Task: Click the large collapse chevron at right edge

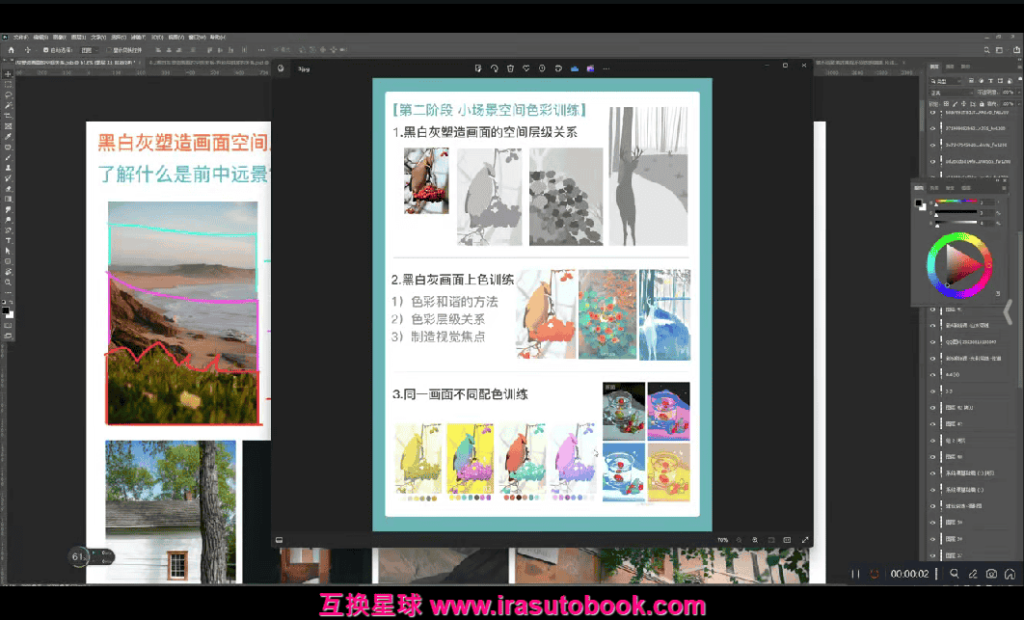Action: tap(1008, 312)
